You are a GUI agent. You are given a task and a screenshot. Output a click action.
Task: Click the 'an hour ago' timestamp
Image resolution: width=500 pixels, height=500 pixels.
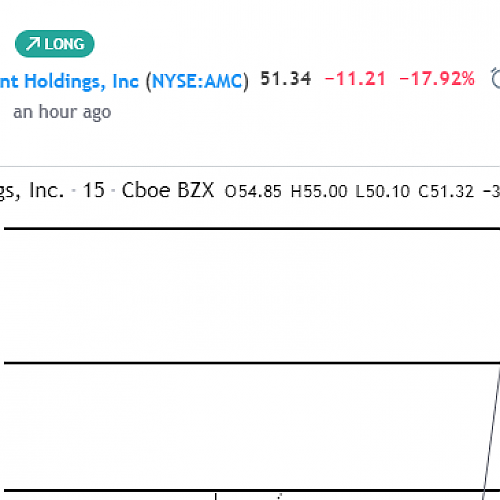(62, 112)
